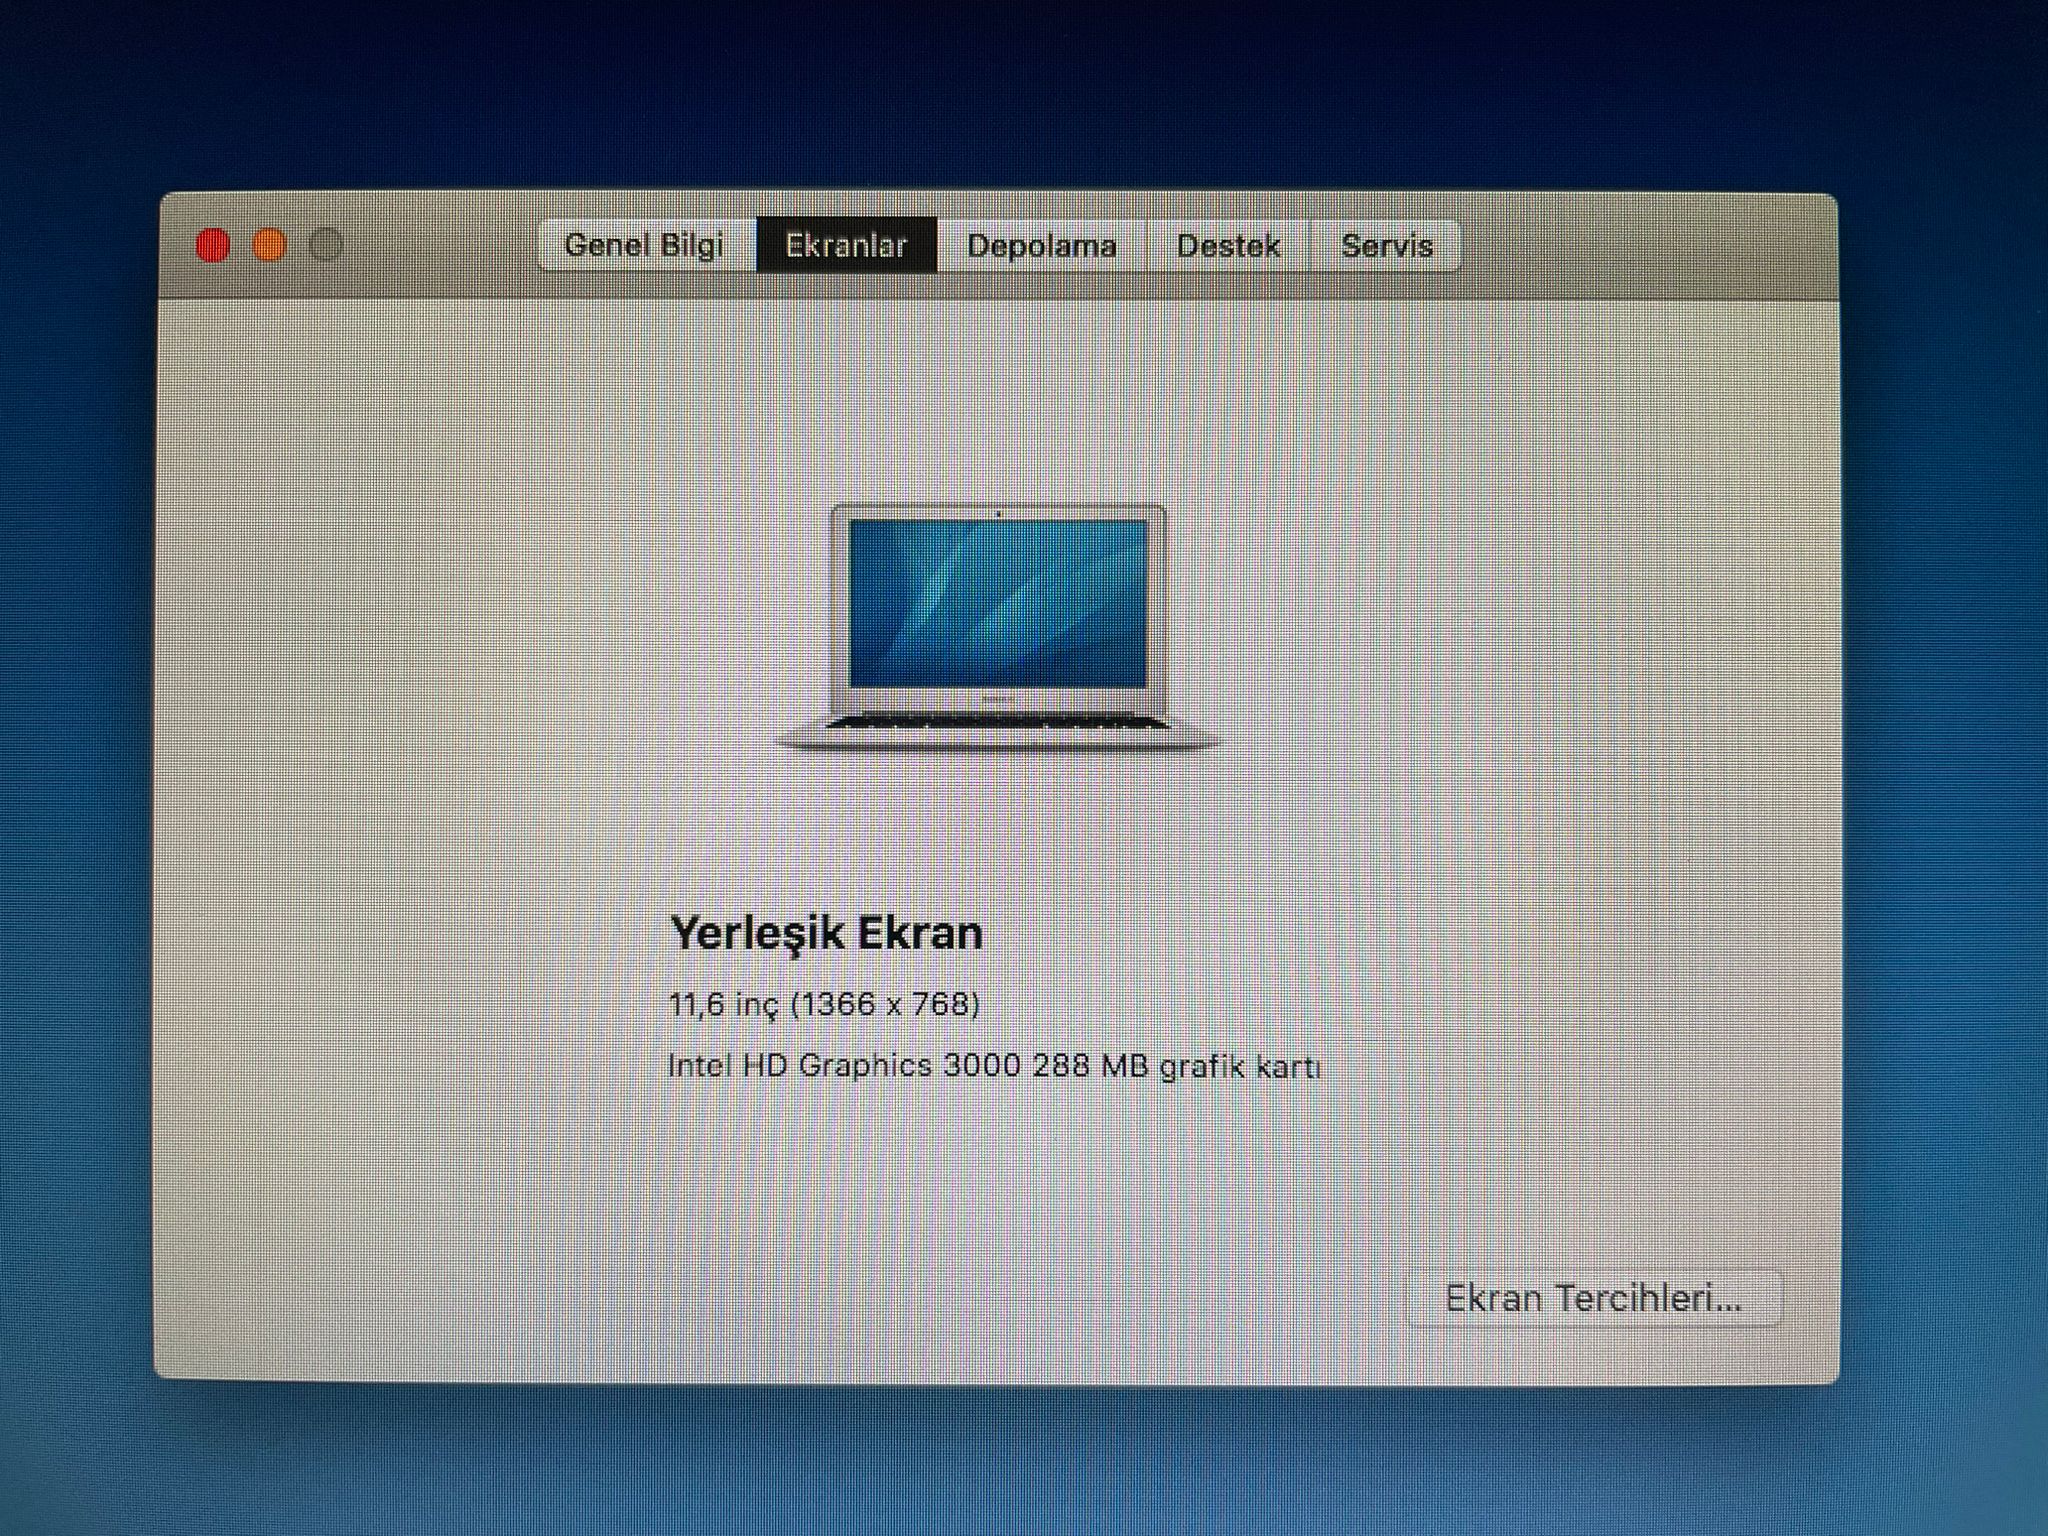Click the grayed-out zoom window button
This screenshot has width=2048, height=1536.
(x=326, y=245)
